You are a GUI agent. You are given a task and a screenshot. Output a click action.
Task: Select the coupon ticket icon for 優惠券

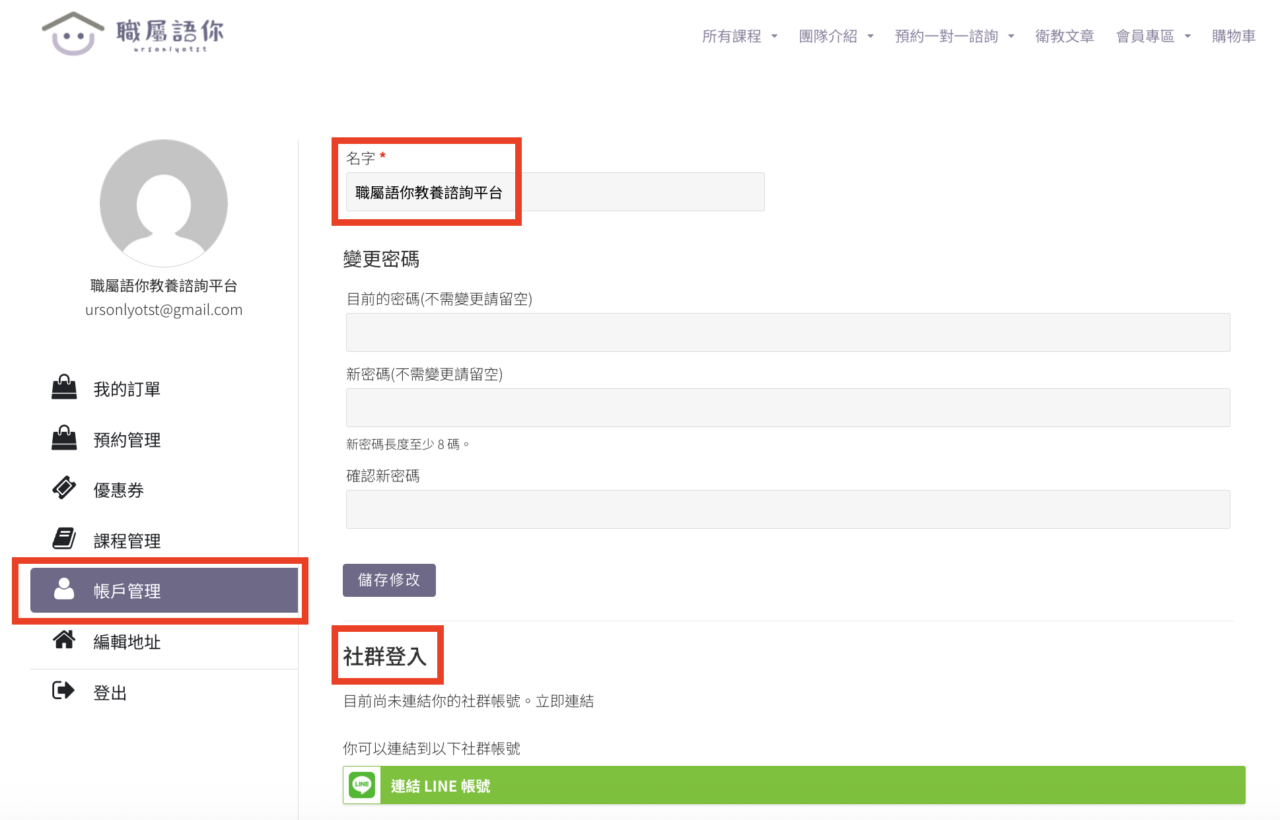pyautogui.click(x=64, y=489)
